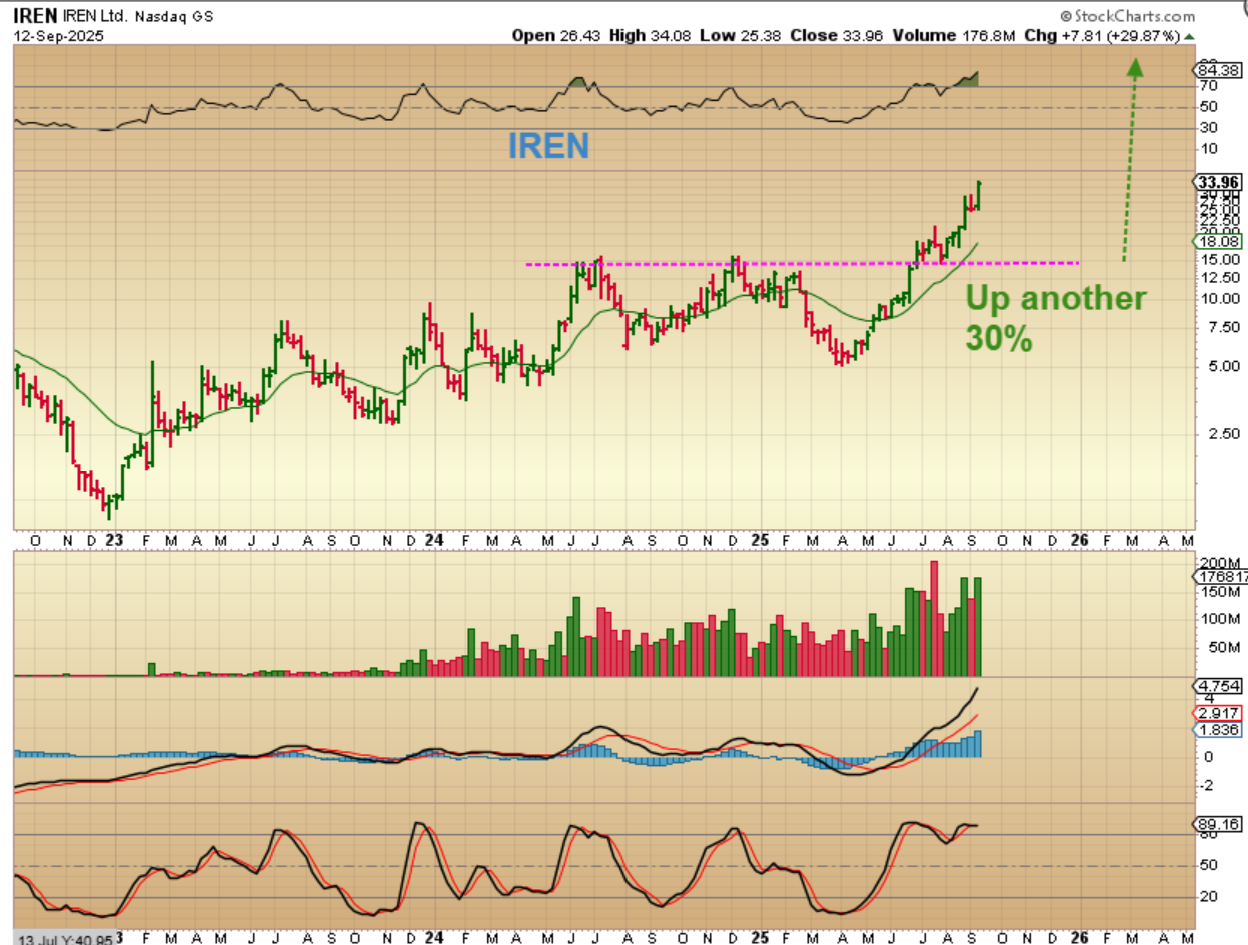1248x945 pixels.
Task: Click the bold IREN ticker symbol in header
Action: [34, 16]
